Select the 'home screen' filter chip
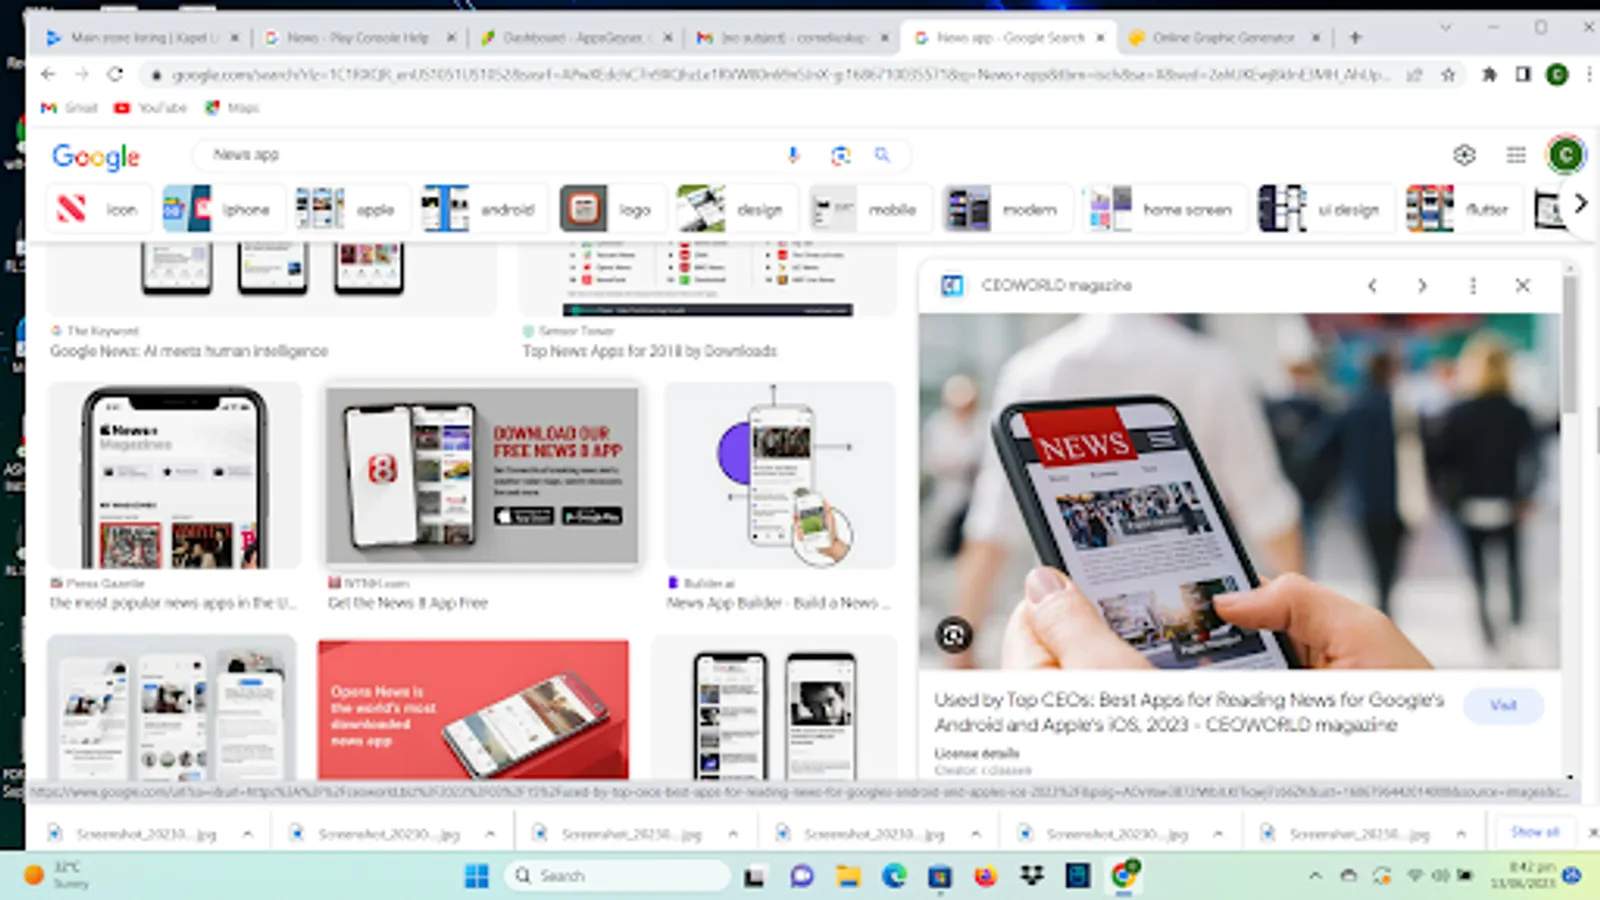Viewport: 1600px width, 900px height. [x=1165, y=209]
